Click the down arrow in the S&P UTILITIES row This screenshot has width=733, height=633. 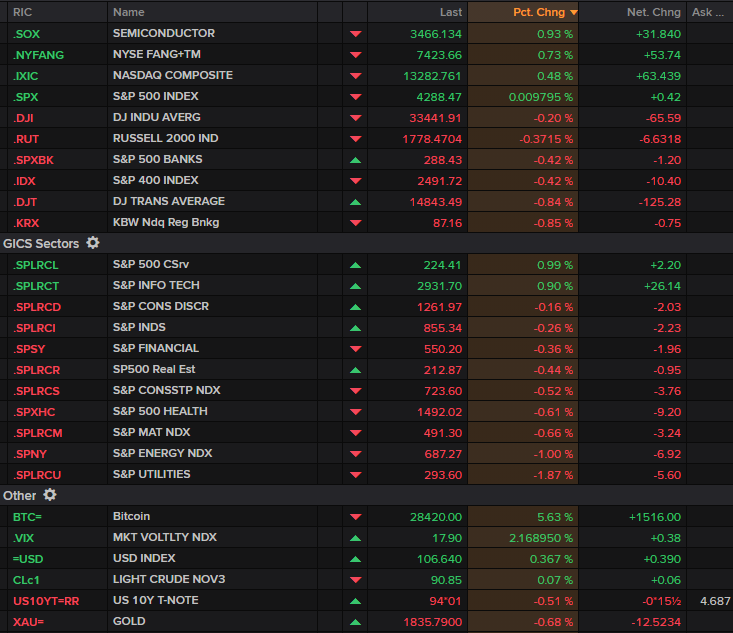pos(356,475)
